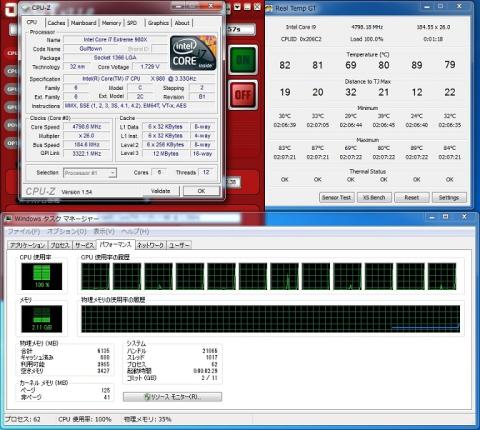This screenshot has width=480, height=430.
Task: Click the Instructions field in CPU-Z
Action: [x=139, y=106]
